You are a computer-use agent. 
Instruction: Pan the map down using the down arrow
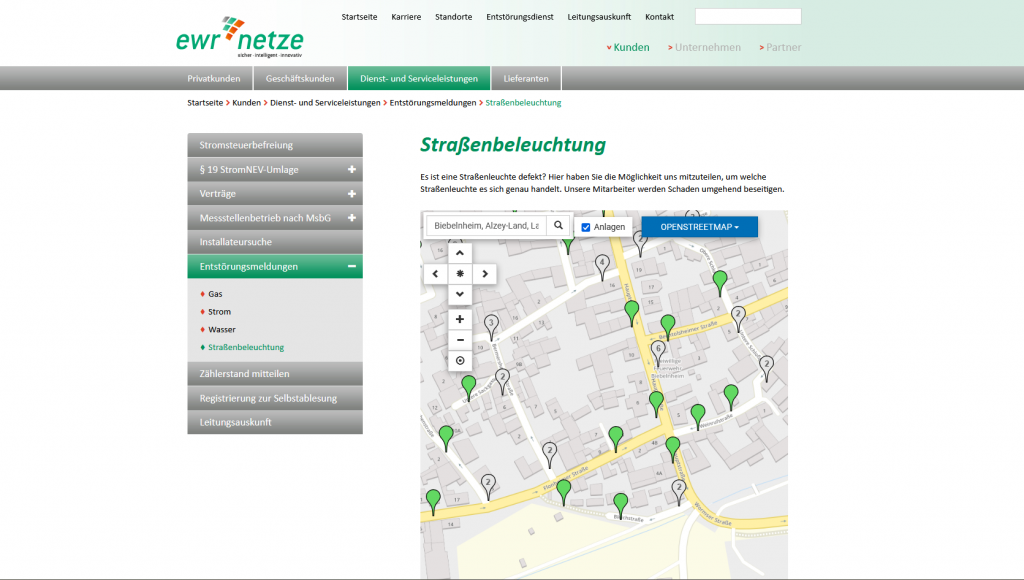click(458, 294)
